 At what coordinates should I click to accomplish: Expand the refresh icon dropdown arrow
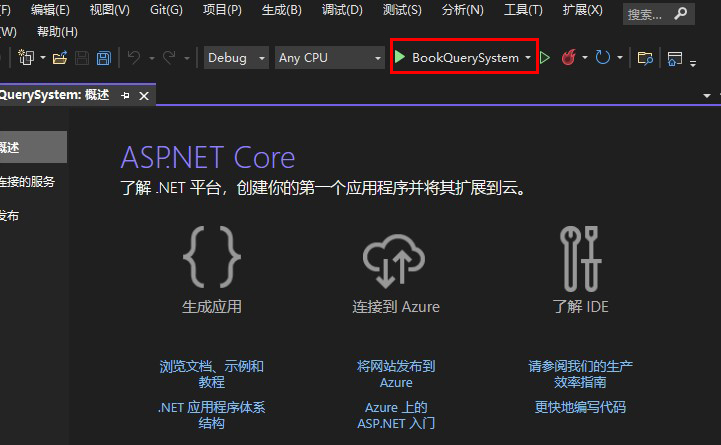tap(620, 58)
